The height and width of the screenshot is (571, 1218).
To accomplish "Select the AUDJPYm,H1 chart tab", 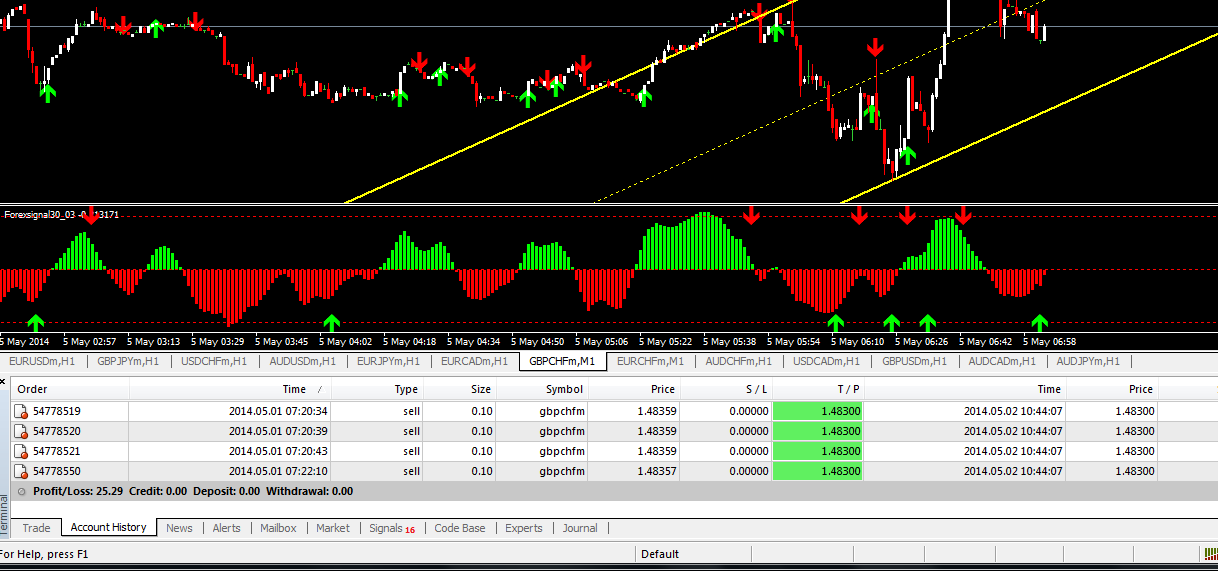I will point(1088,361).
